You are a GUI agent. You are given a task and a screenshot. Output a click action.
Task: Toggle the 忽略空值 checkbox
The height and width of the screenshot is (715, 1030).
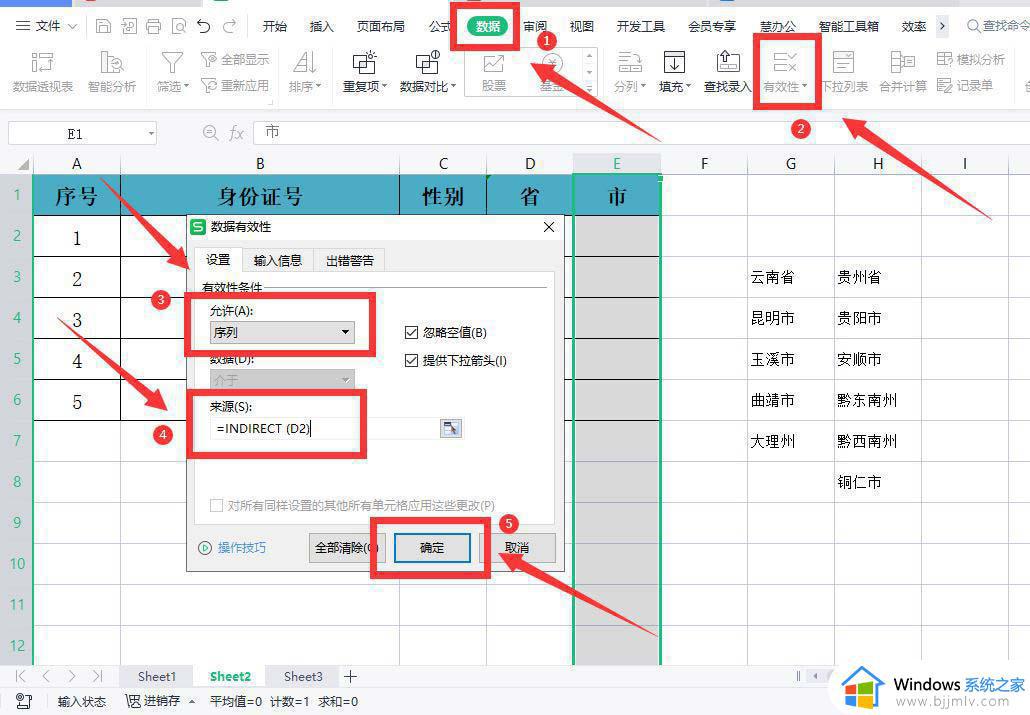(411, 333)
